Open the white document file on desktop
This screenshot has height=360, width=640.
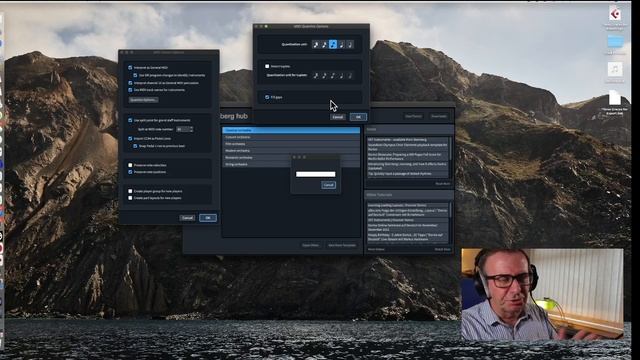(x=615, y=98)
